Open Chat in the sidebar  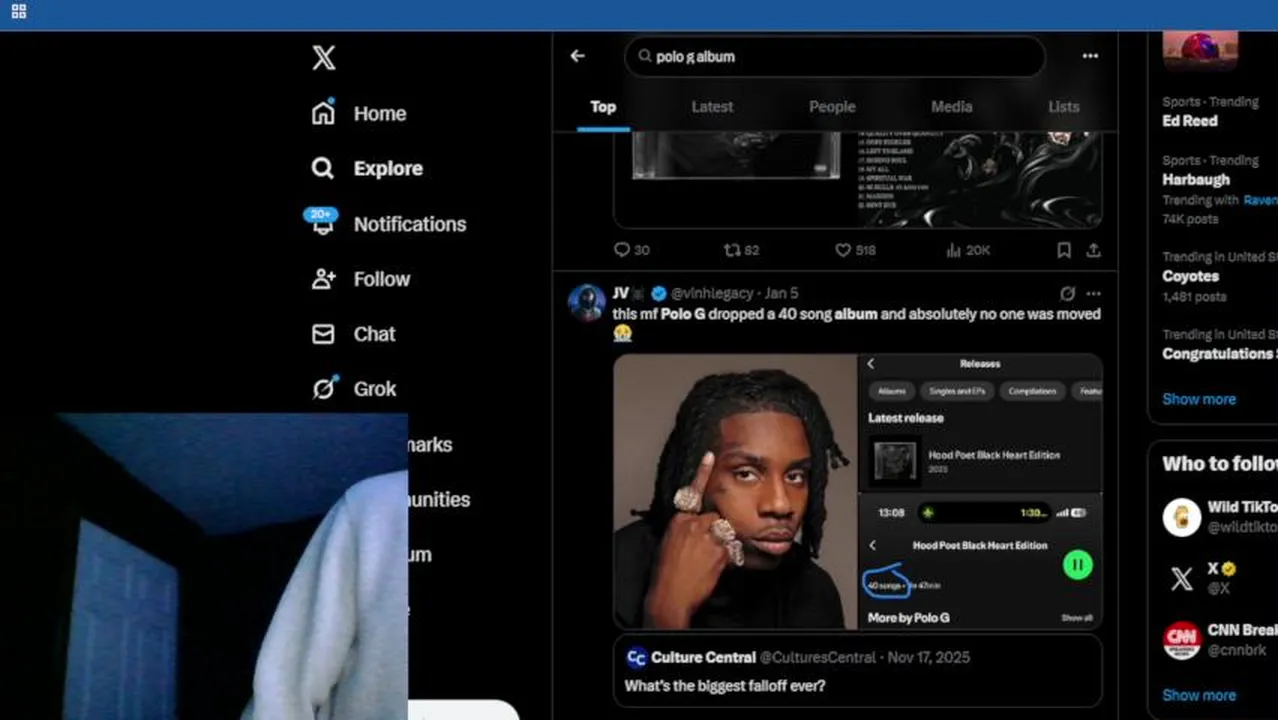click(x=375, y=334)
